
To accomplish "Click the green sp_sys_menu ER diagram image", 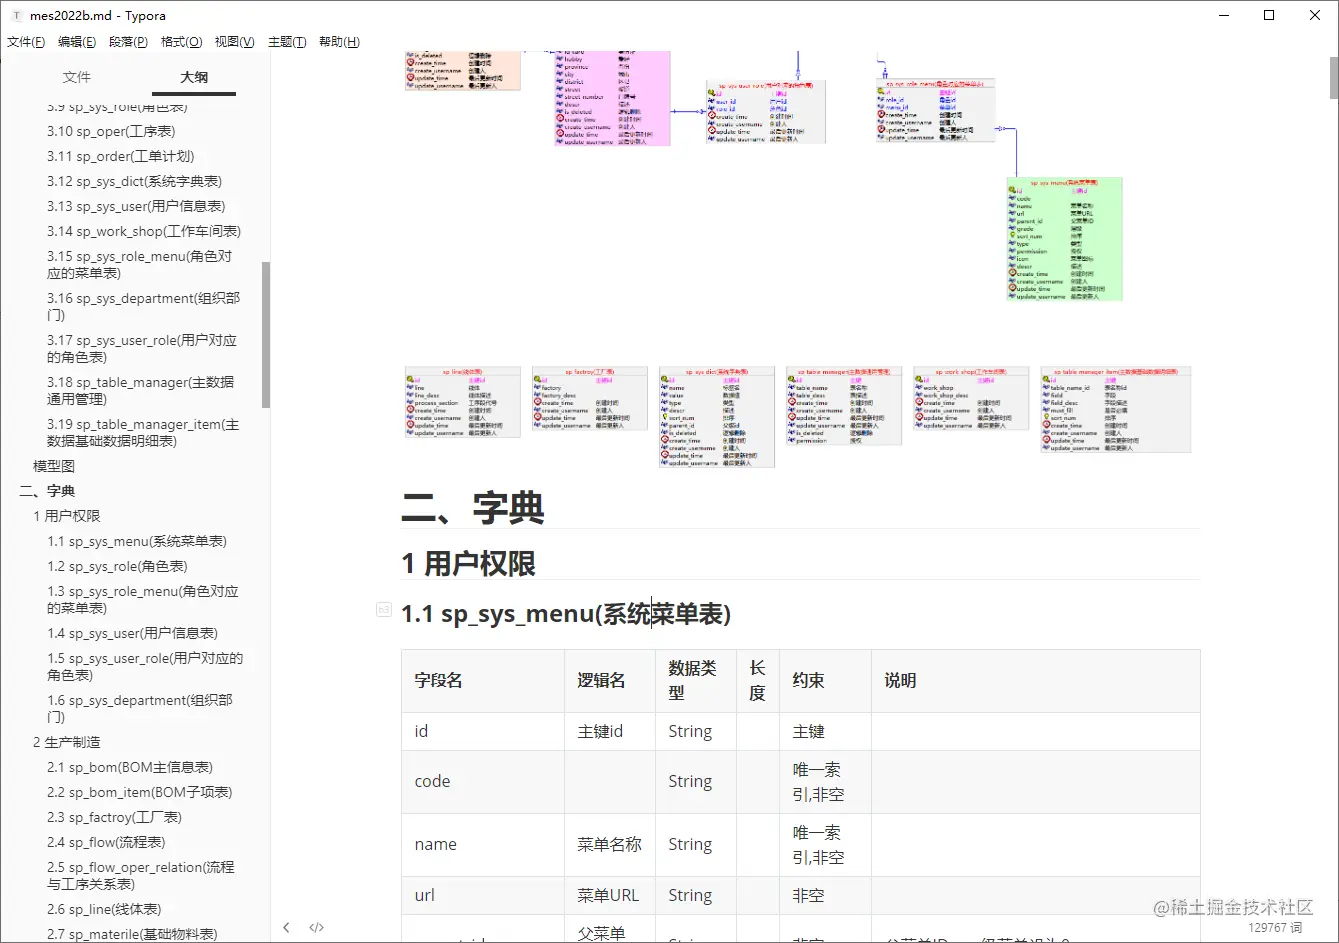I will tap(1064, 238).
